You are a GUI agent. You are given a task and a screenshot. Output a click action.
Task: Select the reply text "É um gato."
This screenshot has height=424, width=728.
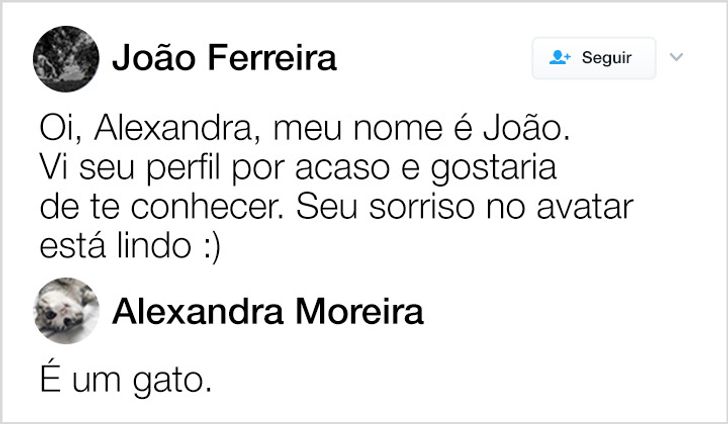click(x=126, y=379)
